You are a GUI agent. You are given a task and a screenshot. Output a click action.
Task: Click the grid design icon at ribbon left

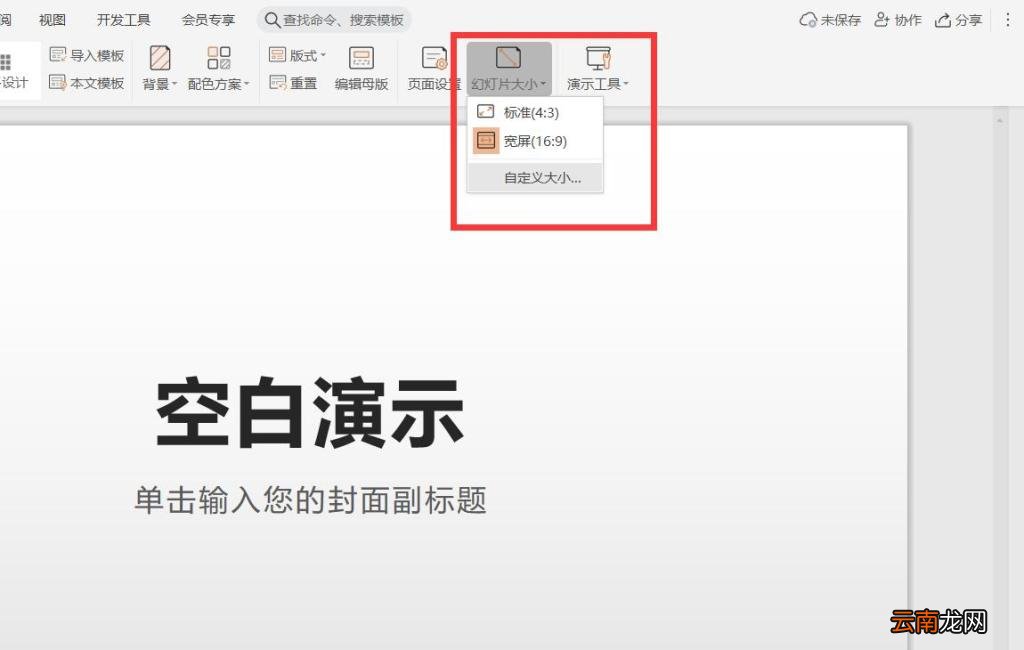point(6,62)
